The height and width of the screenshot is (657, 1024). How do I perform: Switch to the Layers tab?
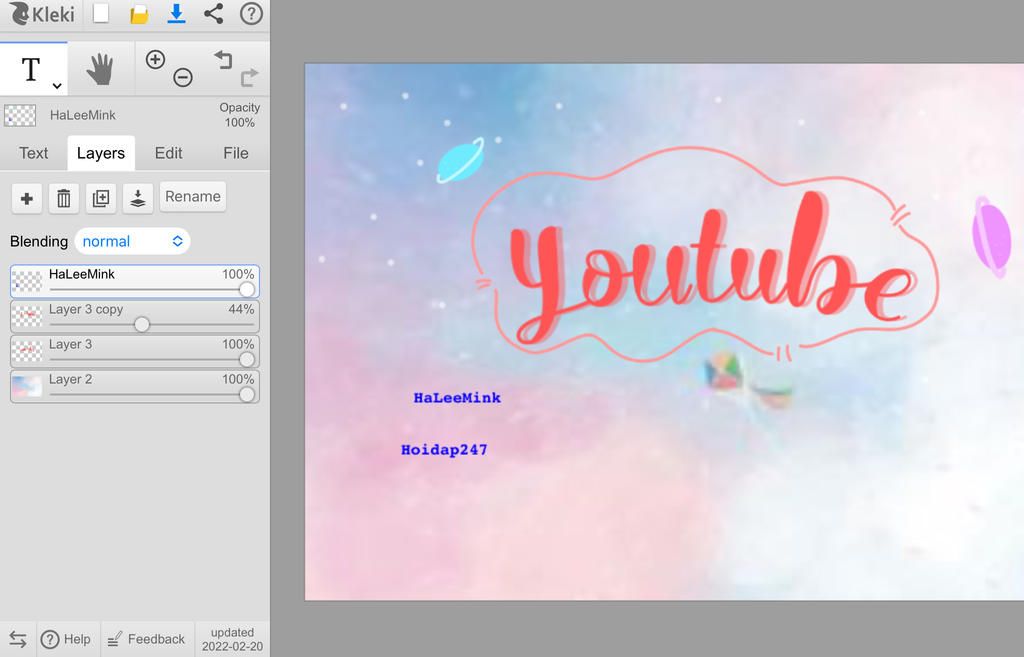(x=101, y=153)
